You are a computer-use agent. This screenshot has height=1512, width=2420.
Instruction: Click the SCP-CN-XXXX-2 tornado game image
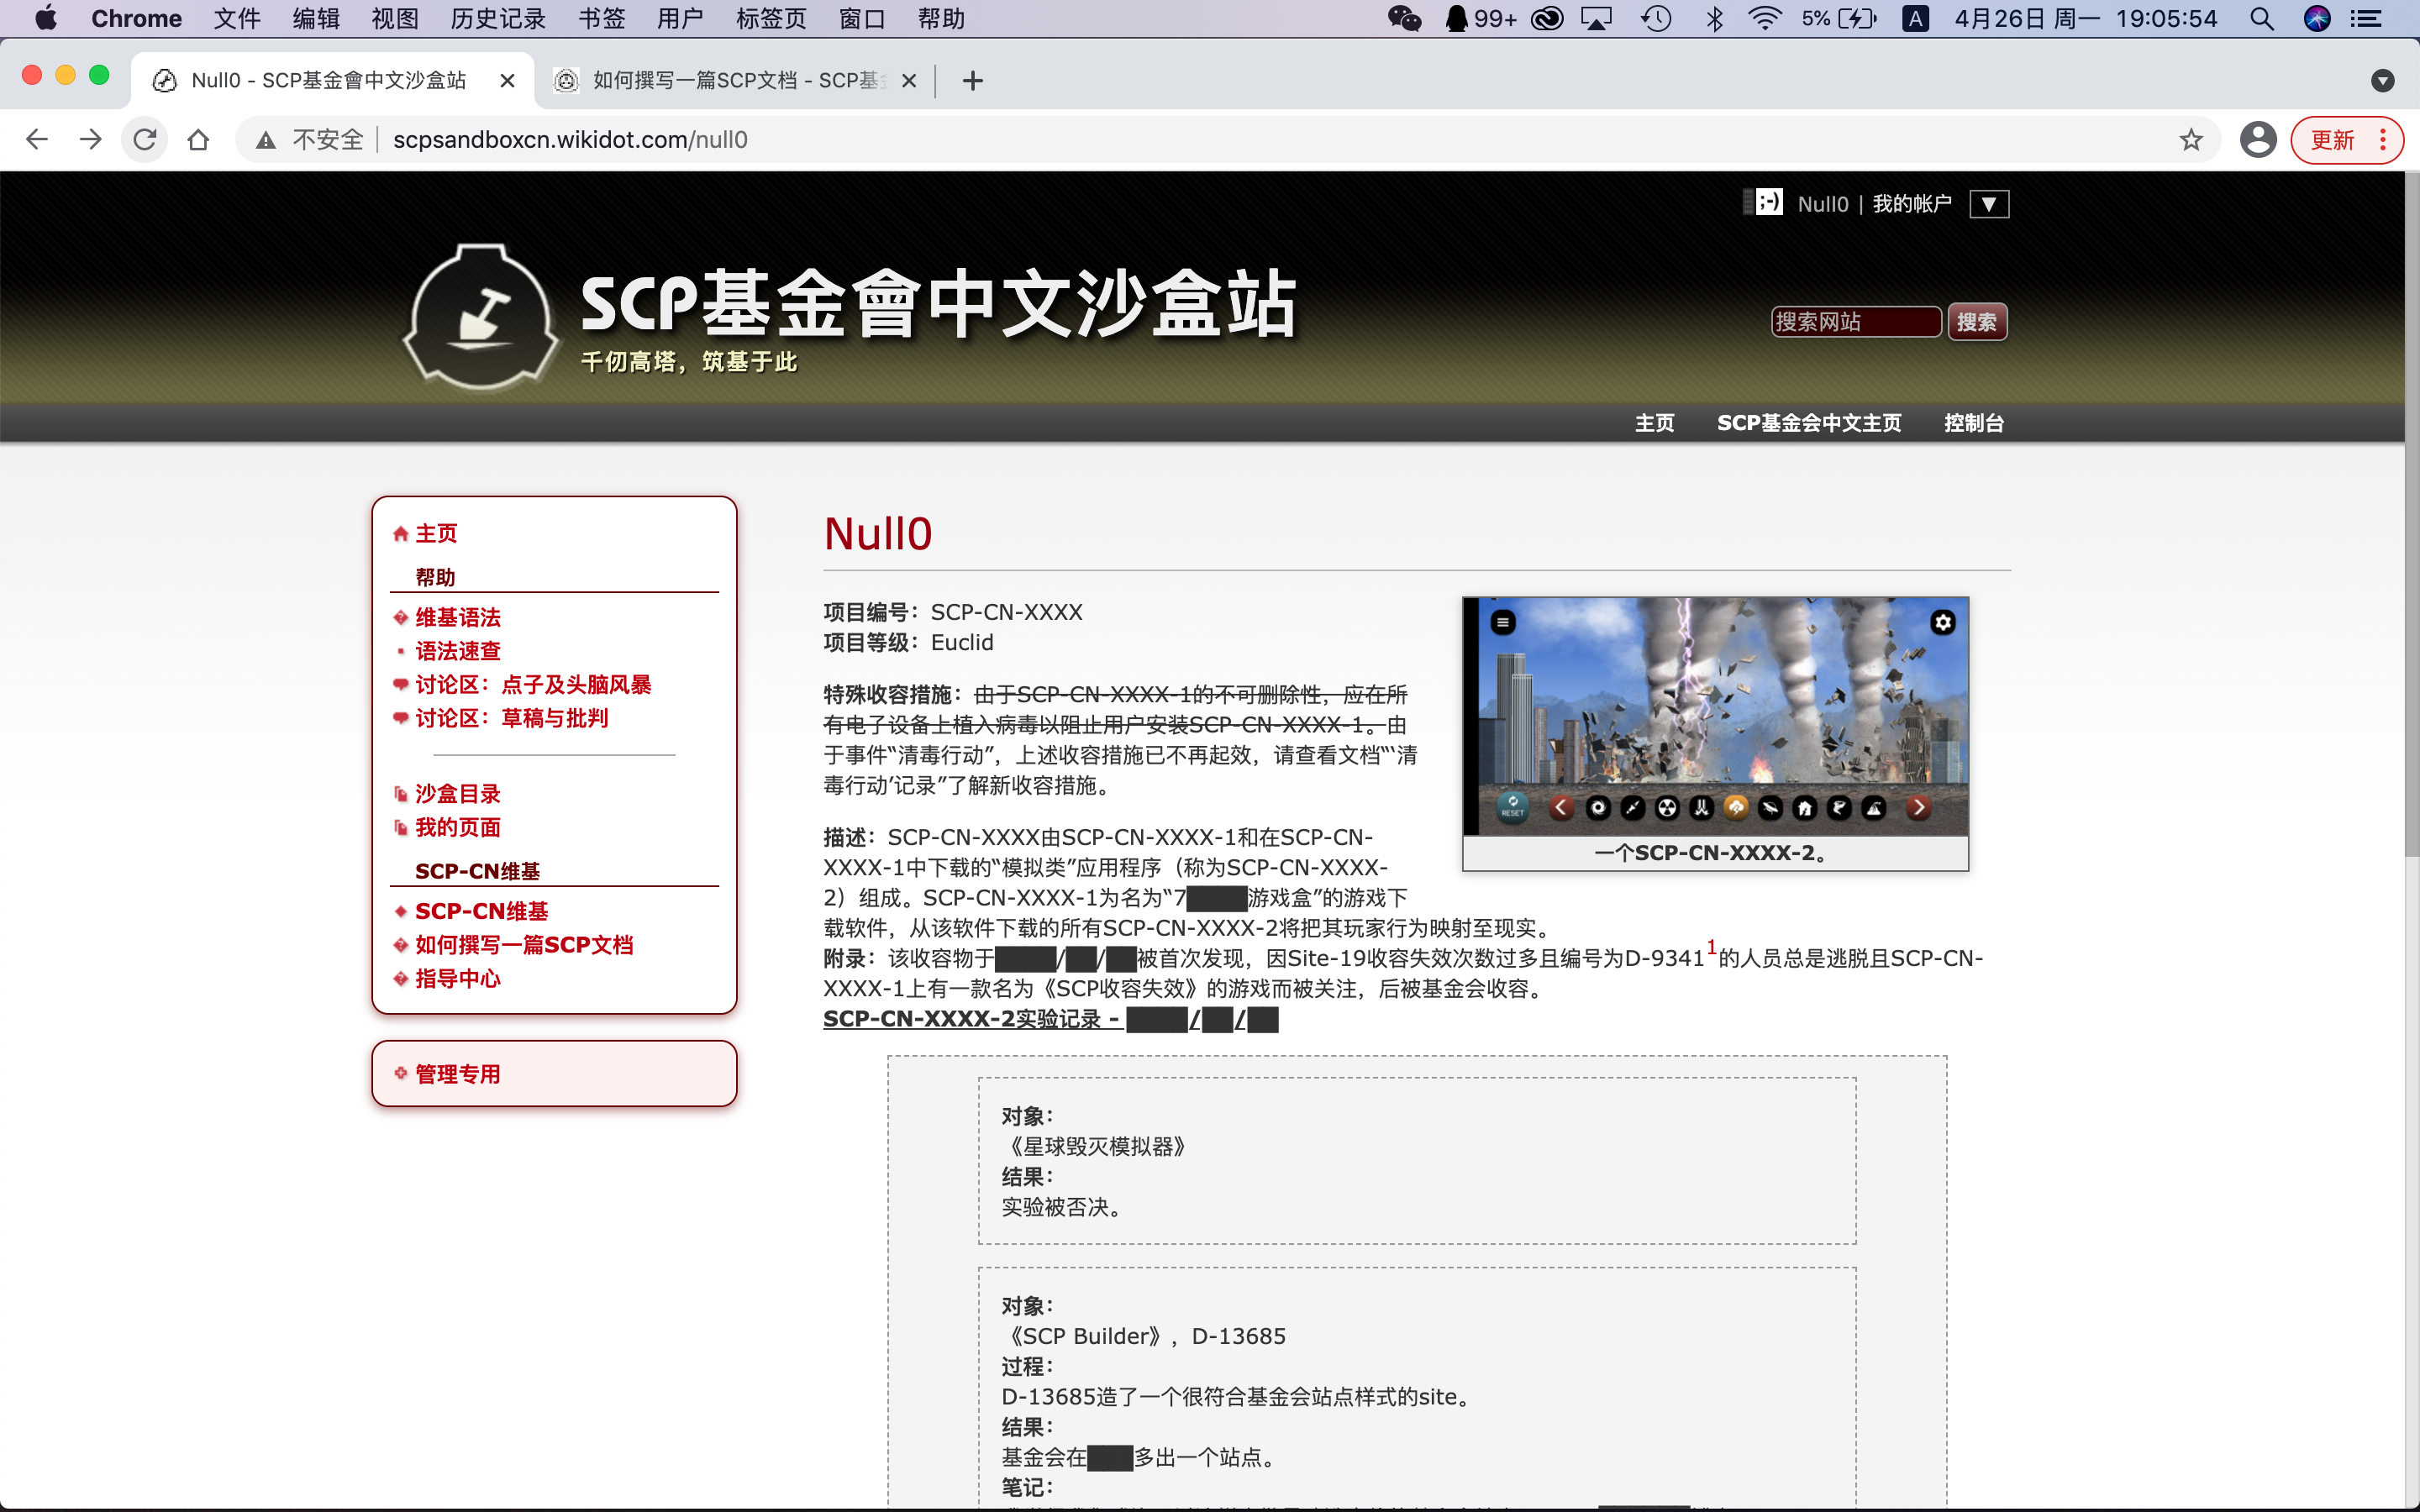(1715, 716)
